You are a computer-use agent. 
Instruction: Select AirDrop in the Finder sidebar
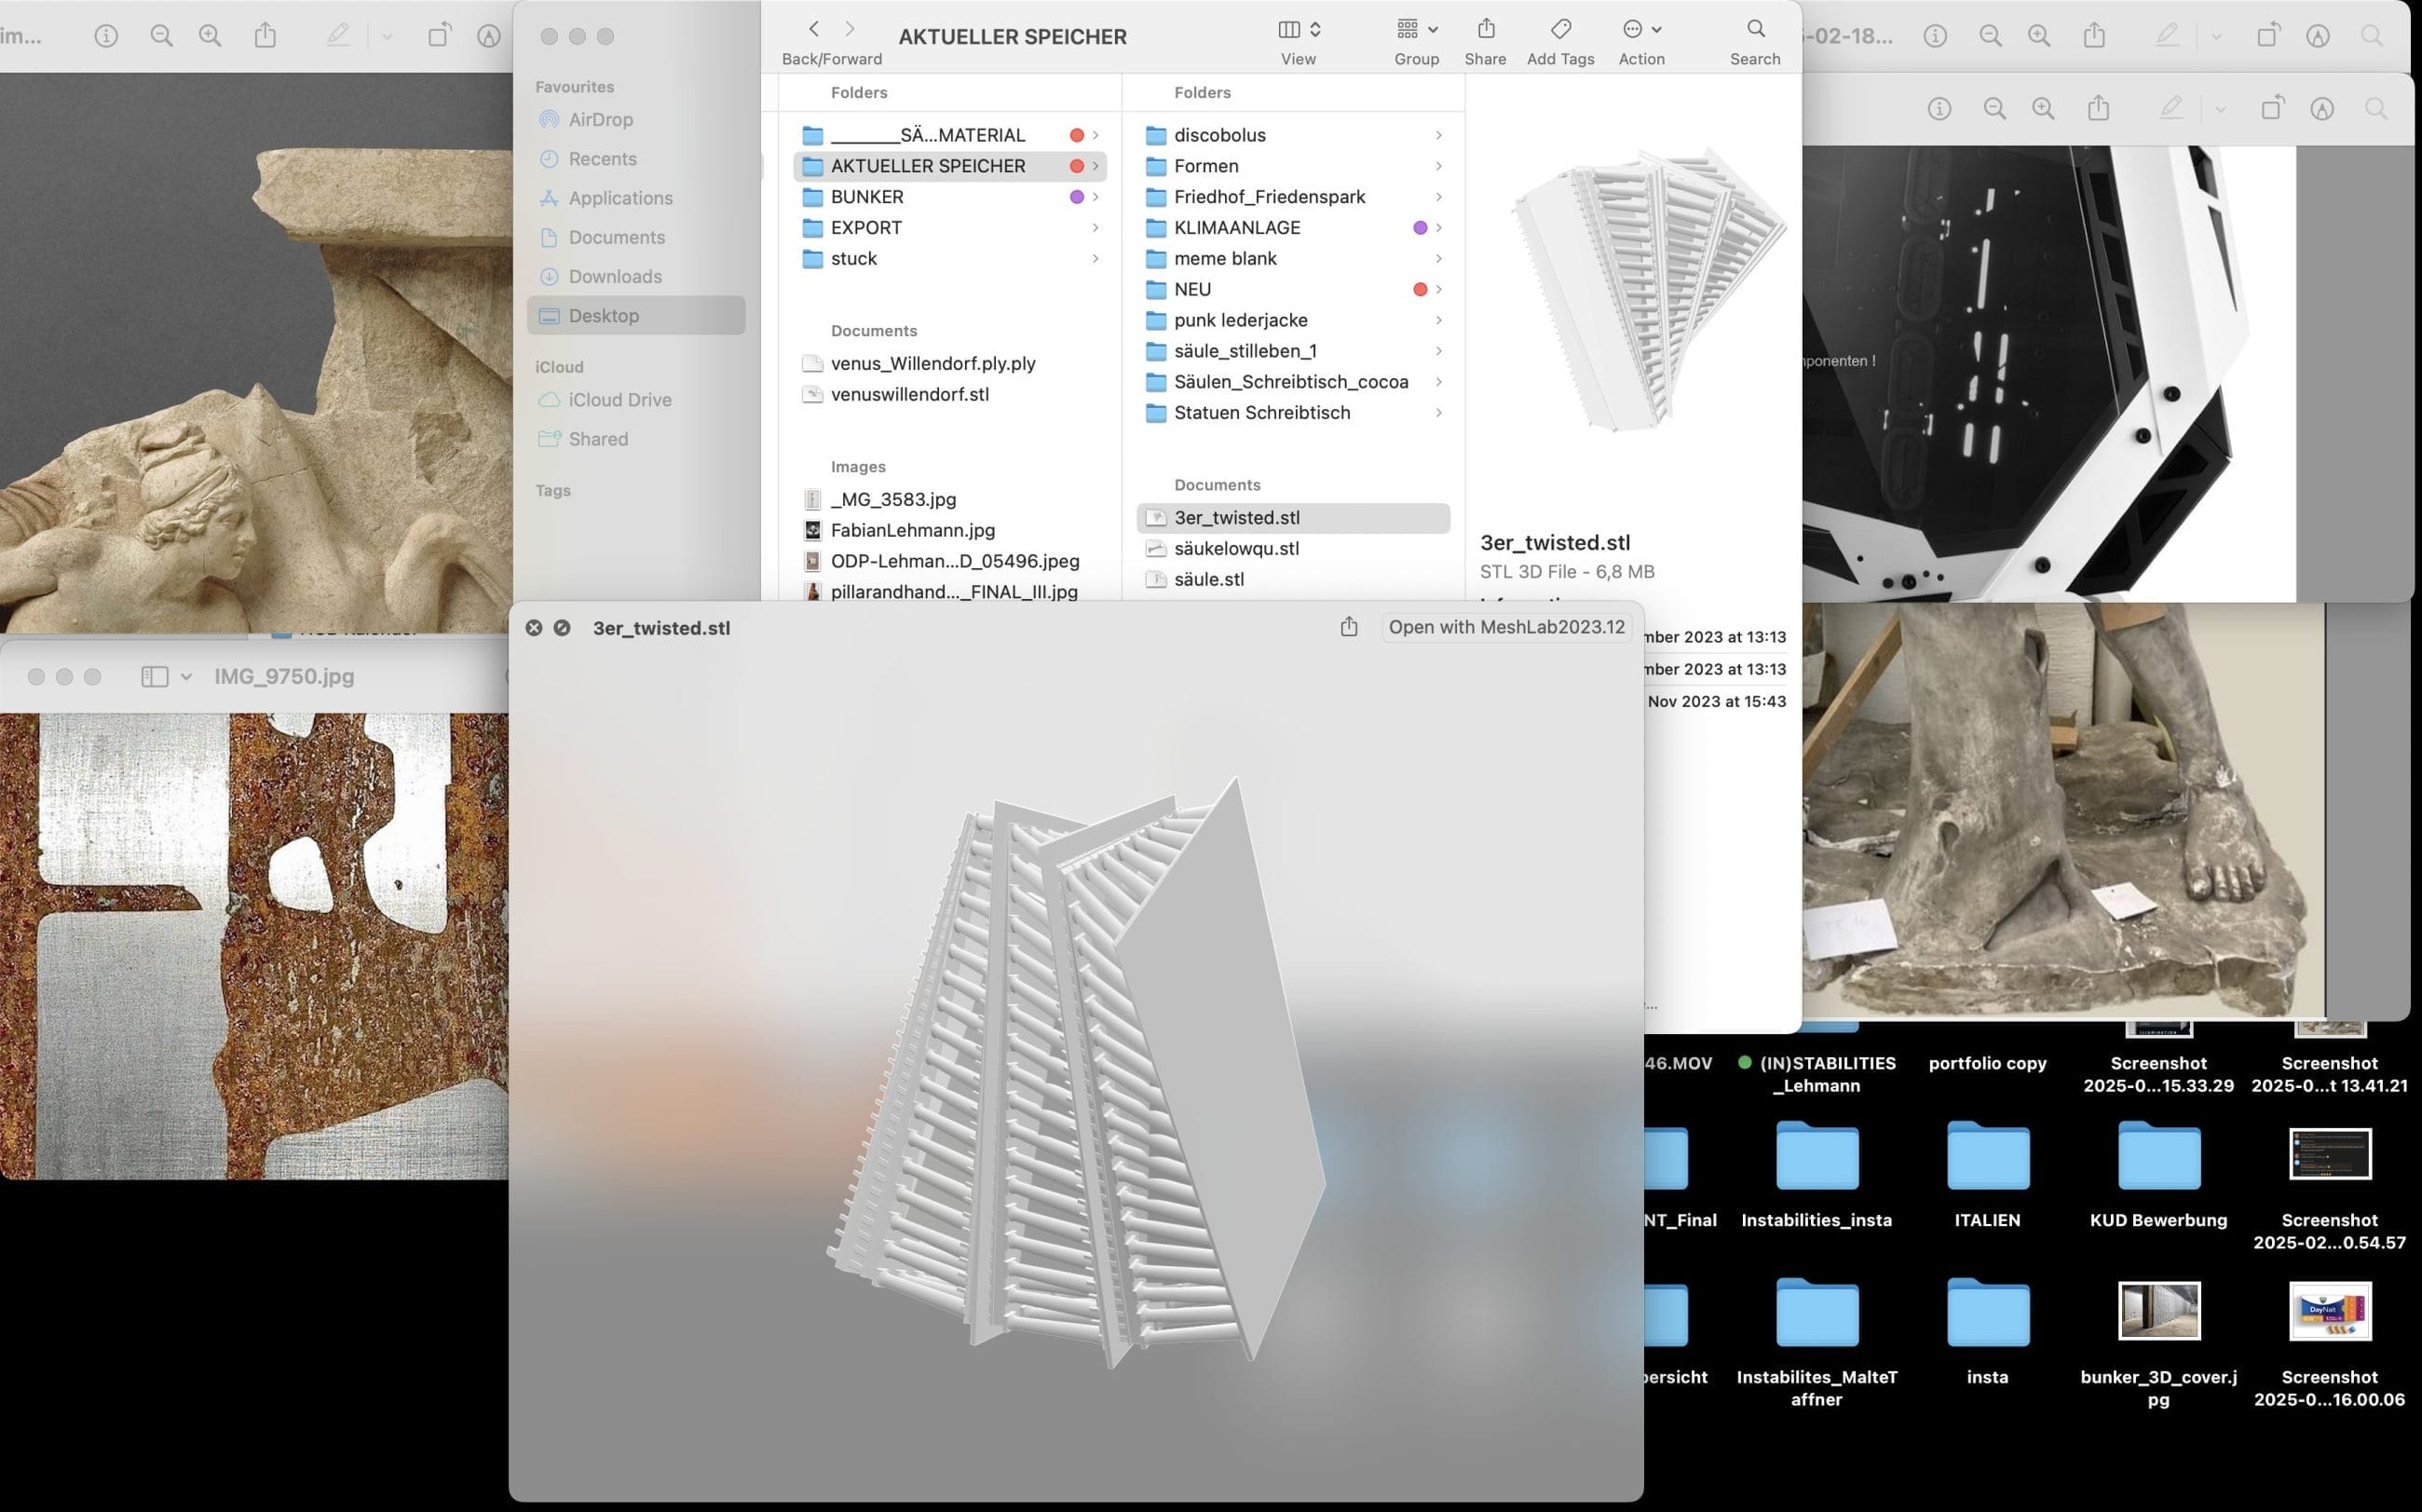tap(600, 120)
